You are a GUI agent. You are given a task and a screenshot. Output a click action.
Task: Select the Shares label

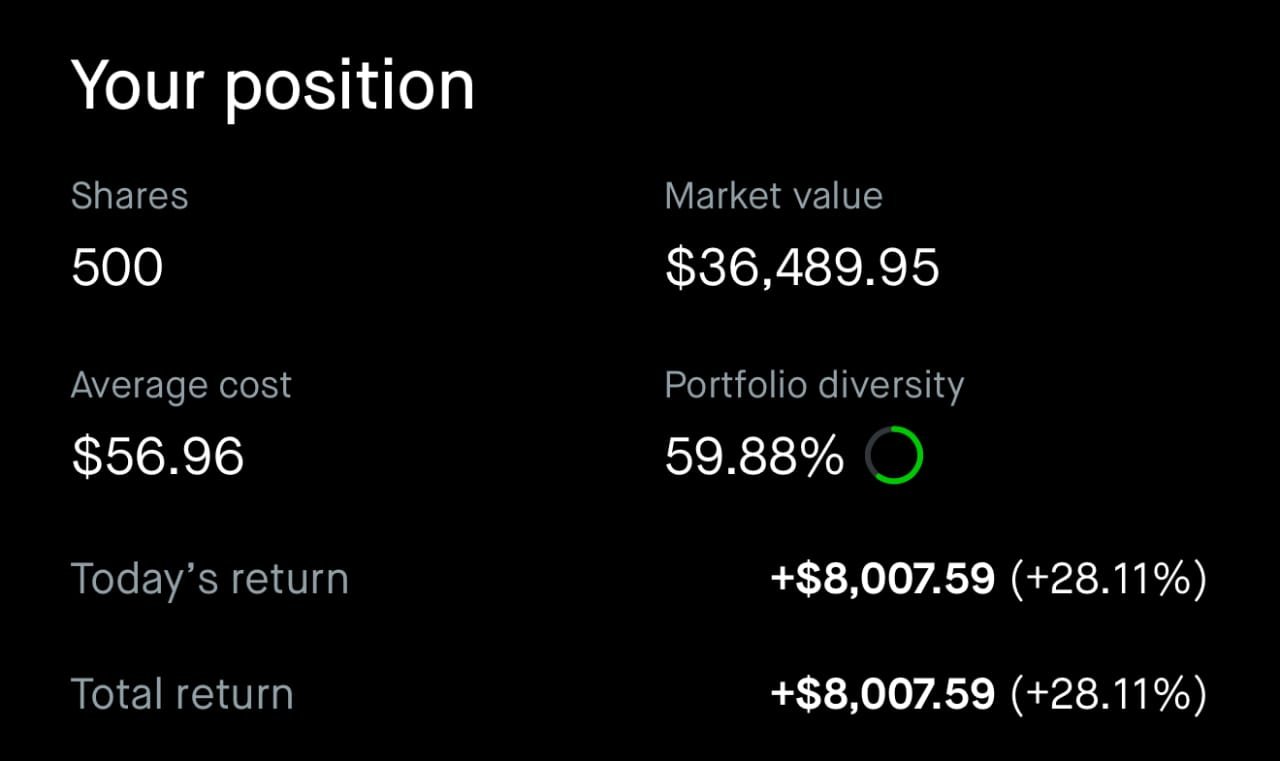click(129, 196)
